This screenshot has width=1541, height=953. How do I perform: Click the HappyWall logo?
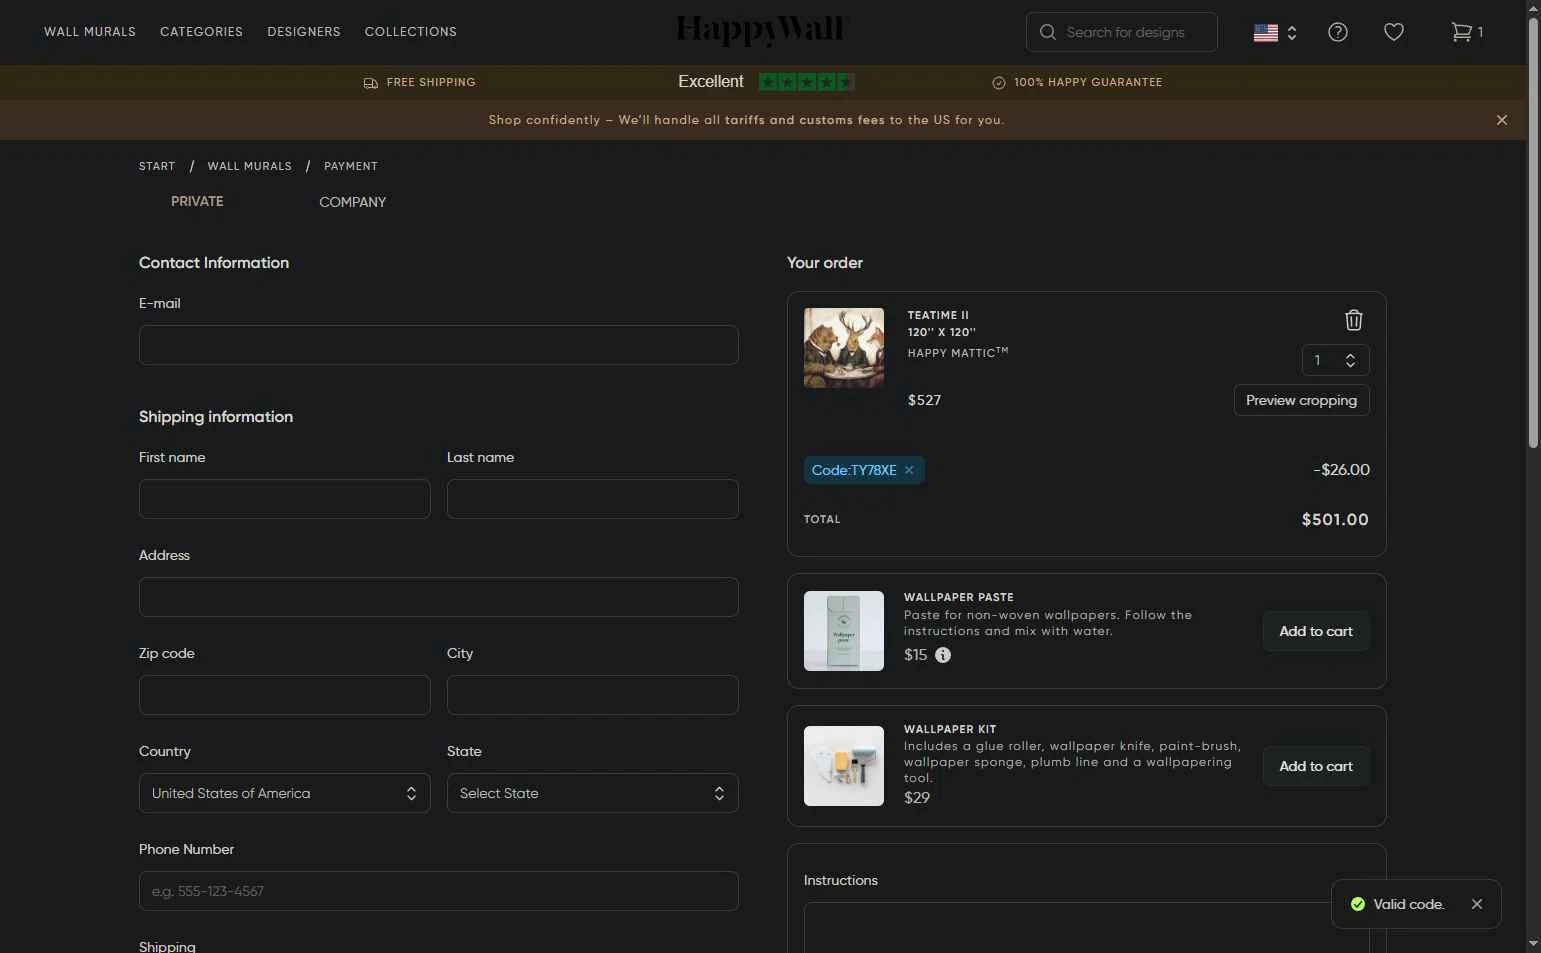(x=760, y=30)
